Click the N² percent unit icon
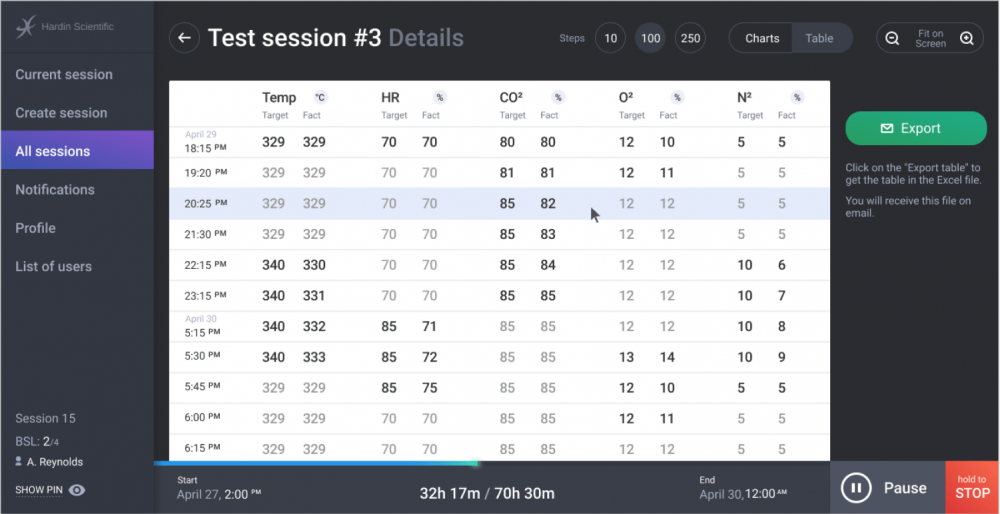 pos(797,97)
